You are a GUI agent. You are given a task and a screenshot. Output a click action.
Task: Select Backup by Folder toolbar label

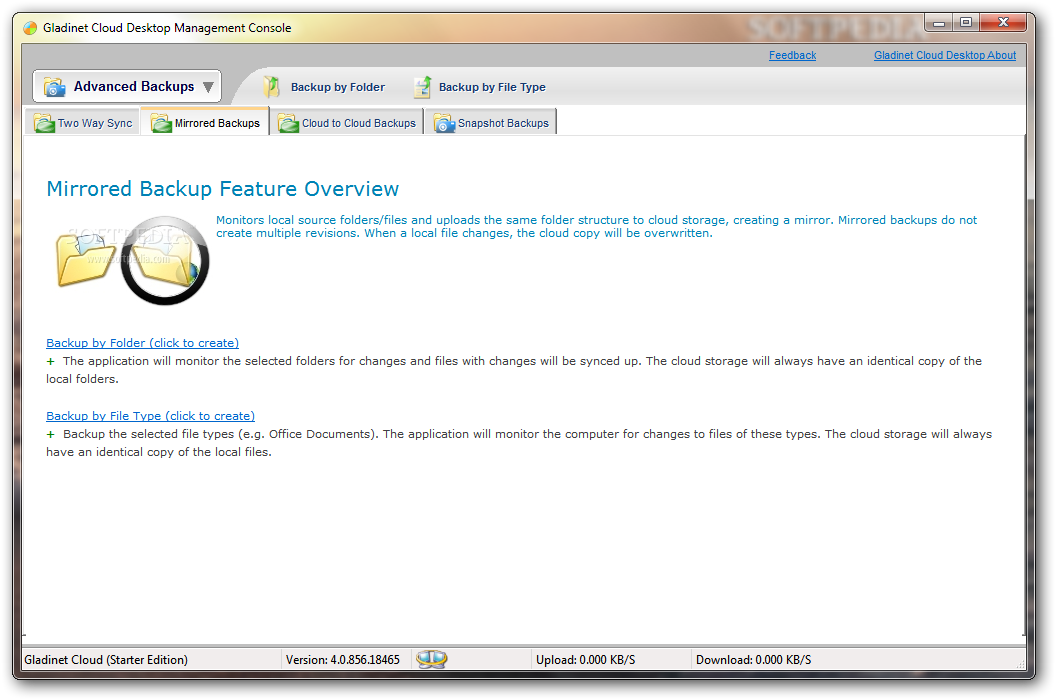[337, 87]
